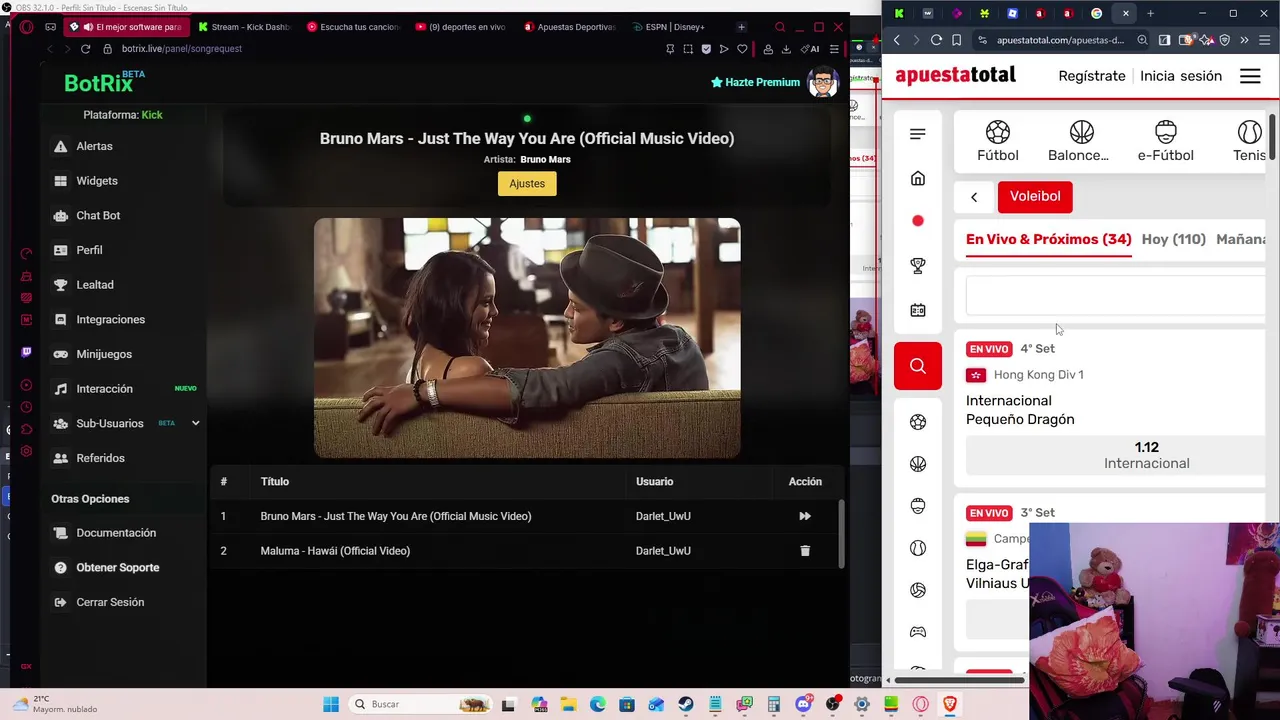Open Brave main menu icon
This screenshot has width=1280, height=720.
click(x=1263, y=40)
